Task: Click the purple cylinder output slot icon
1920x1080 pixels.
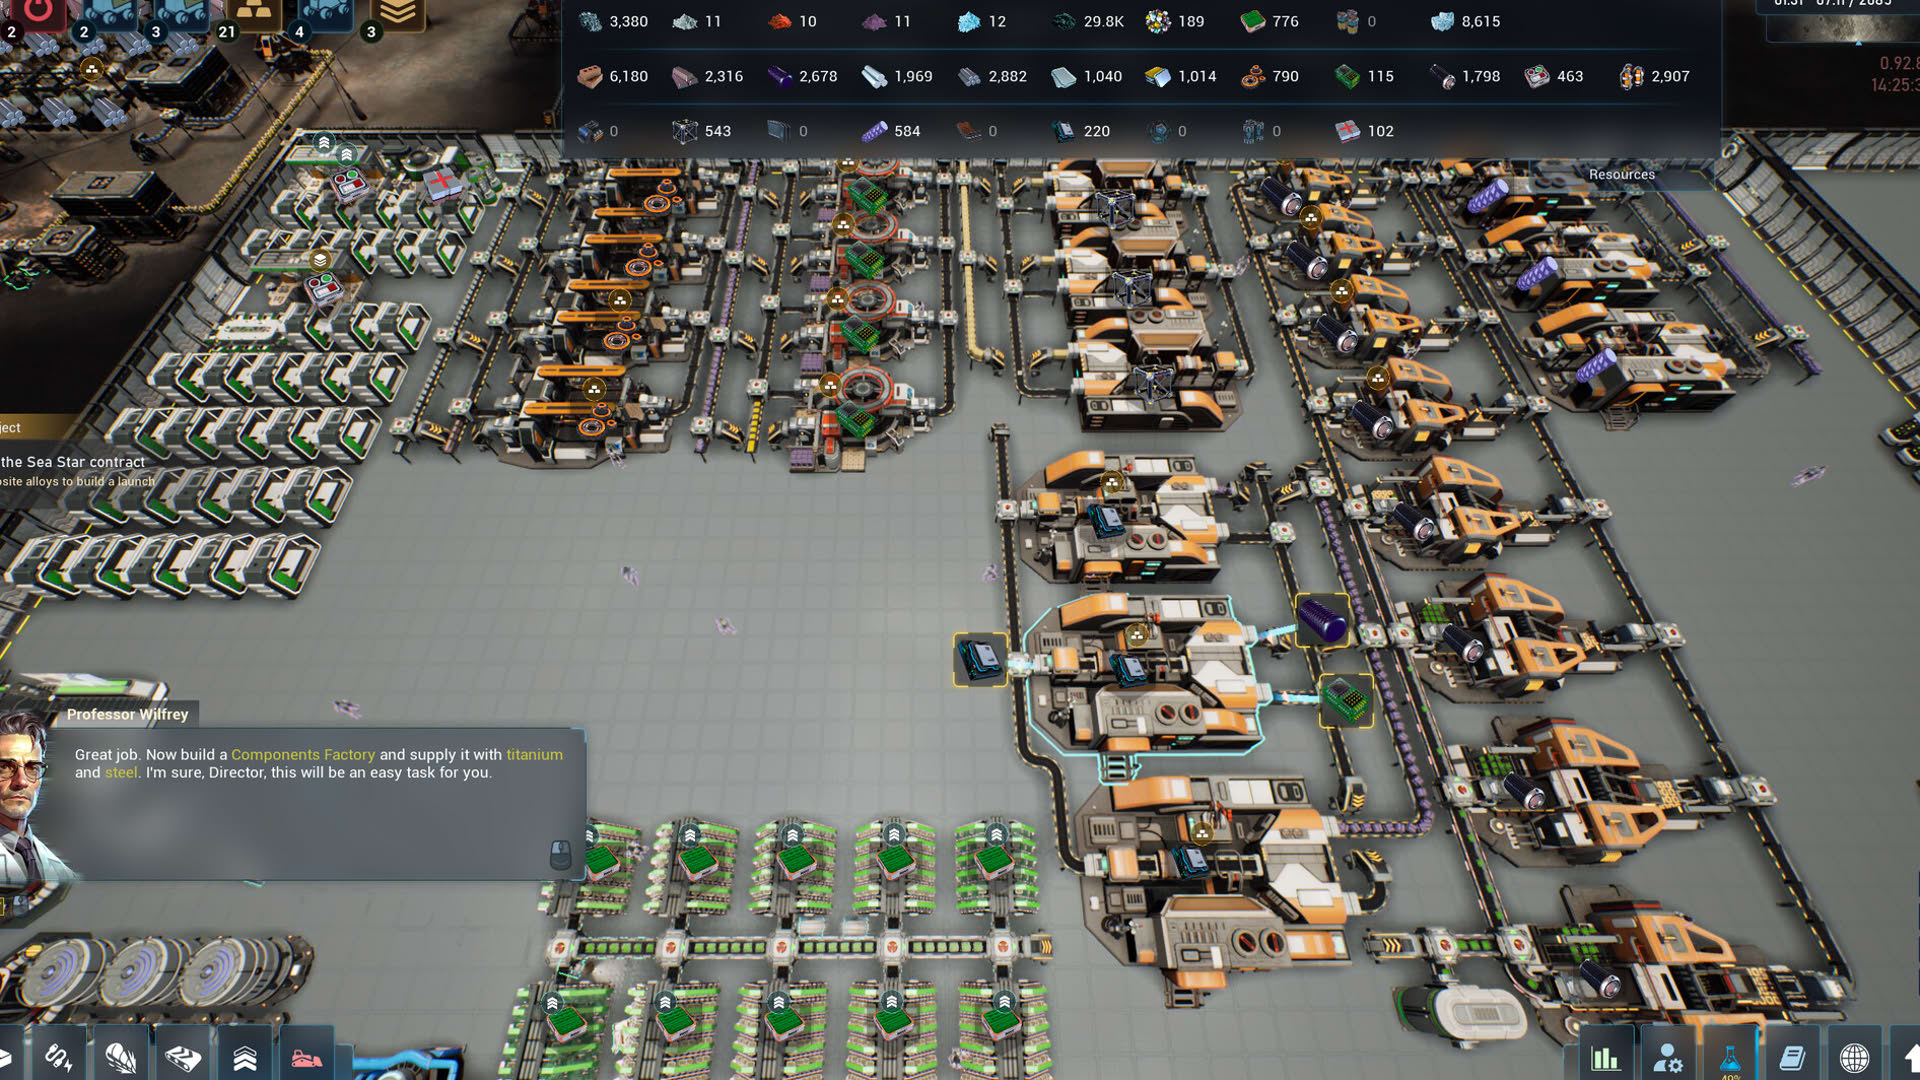Action: pos(1322,621)
